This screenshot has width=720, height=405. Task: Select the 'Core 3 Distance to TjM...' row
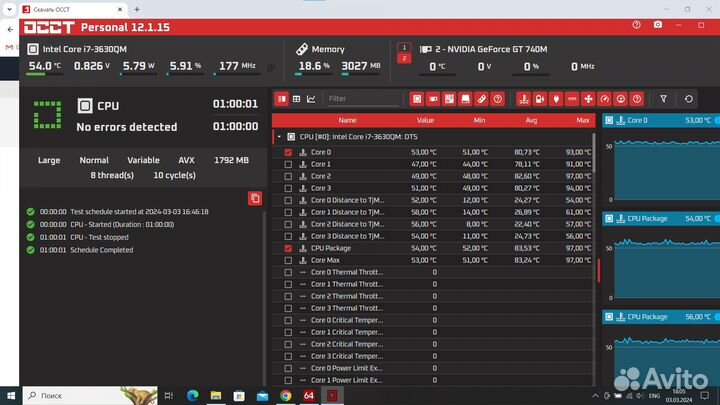[433, 236]
